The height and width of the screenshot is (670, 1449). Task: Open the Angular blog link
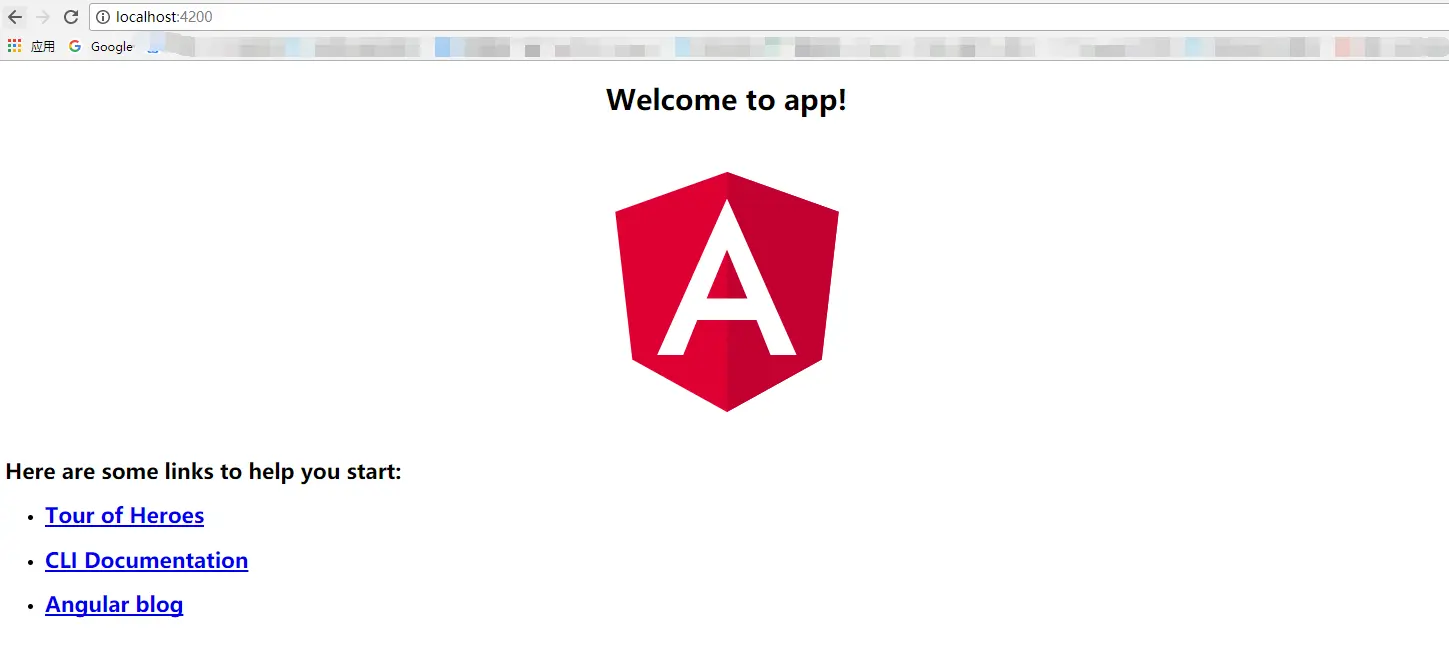point(114,605)
